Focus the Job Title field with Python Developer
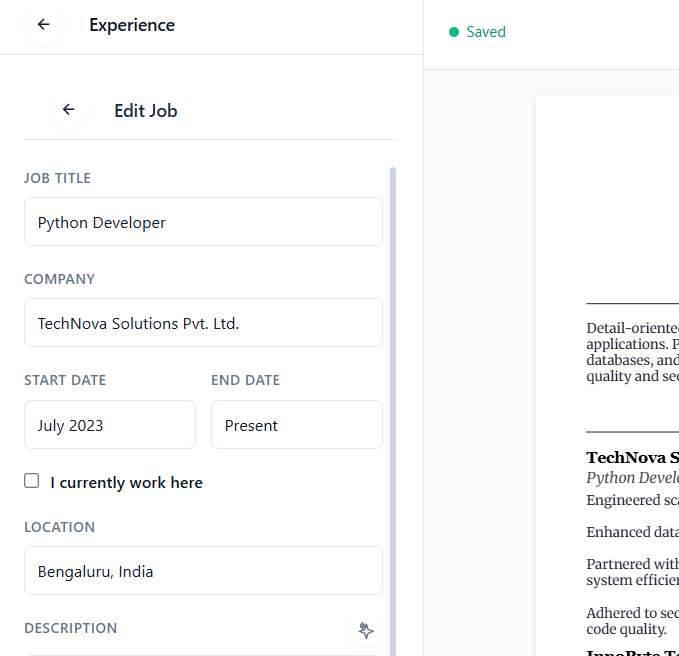 [203, 222]
